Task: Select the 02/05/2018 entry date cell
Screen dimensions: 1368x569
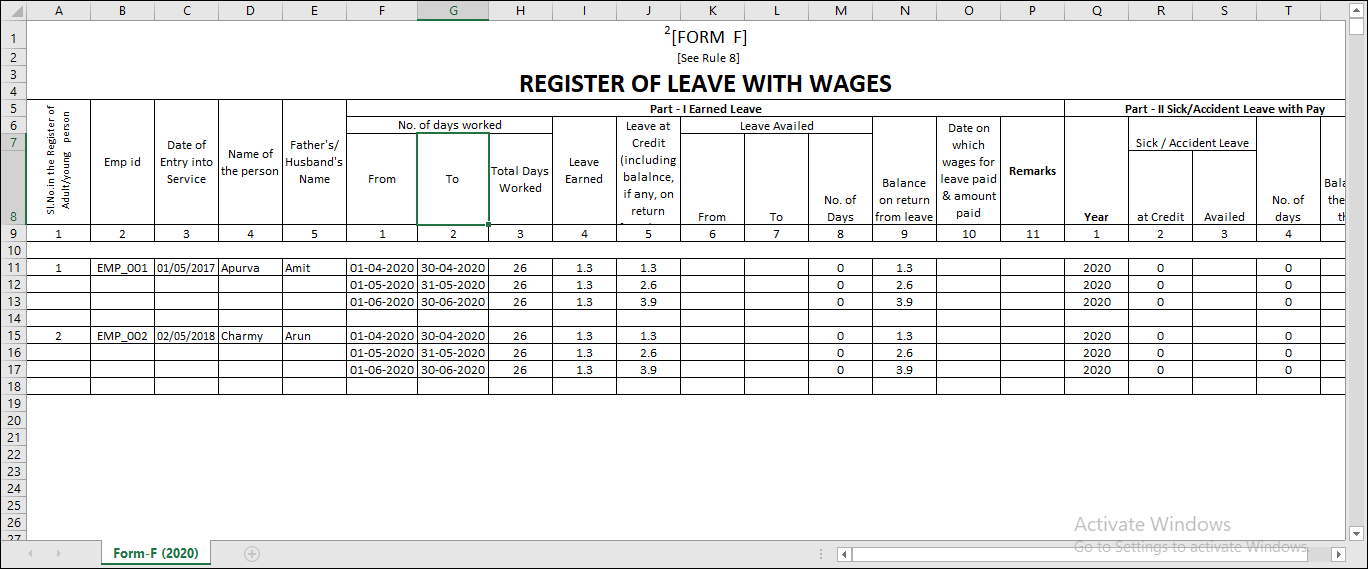Action: tap(186, 336)
